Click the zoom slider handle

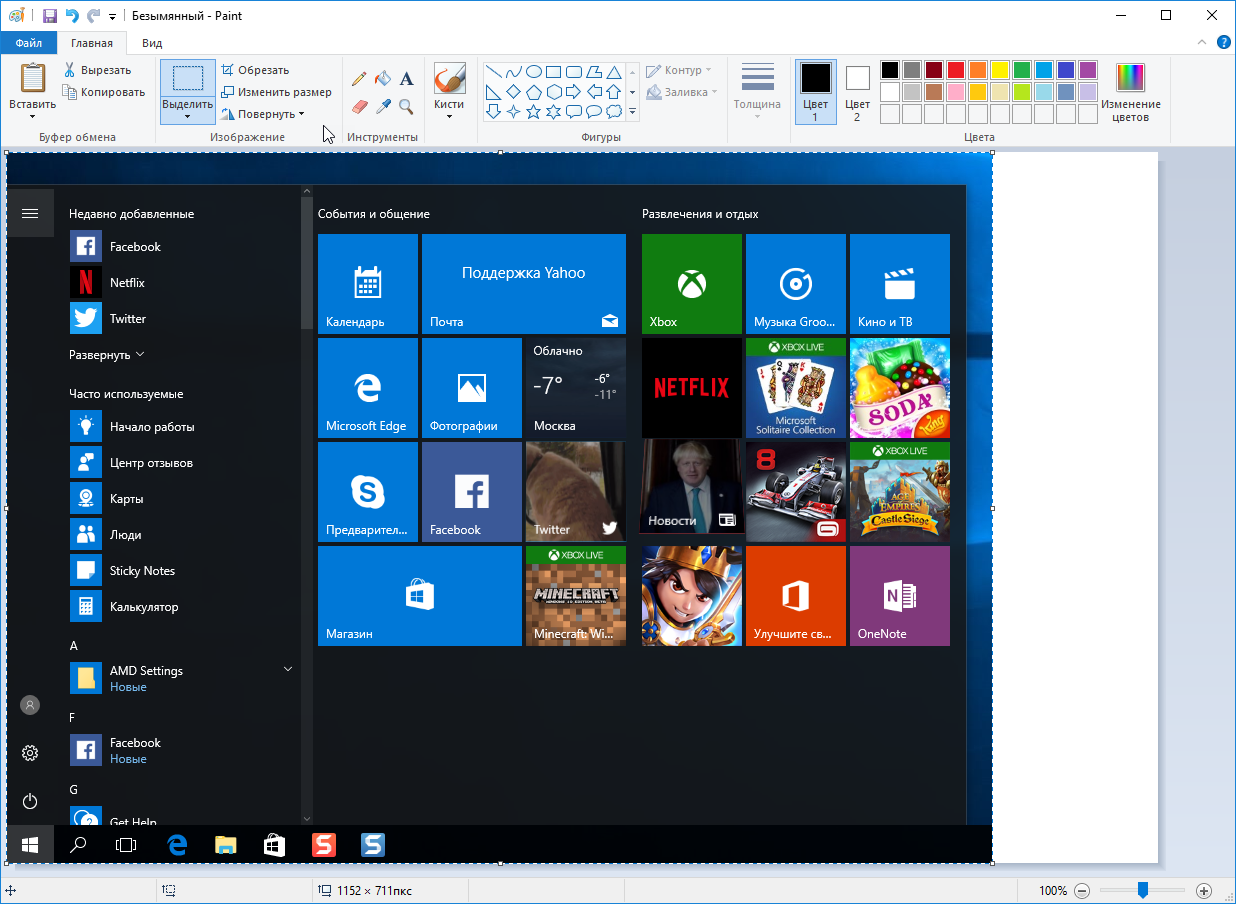click(1142, 890)
